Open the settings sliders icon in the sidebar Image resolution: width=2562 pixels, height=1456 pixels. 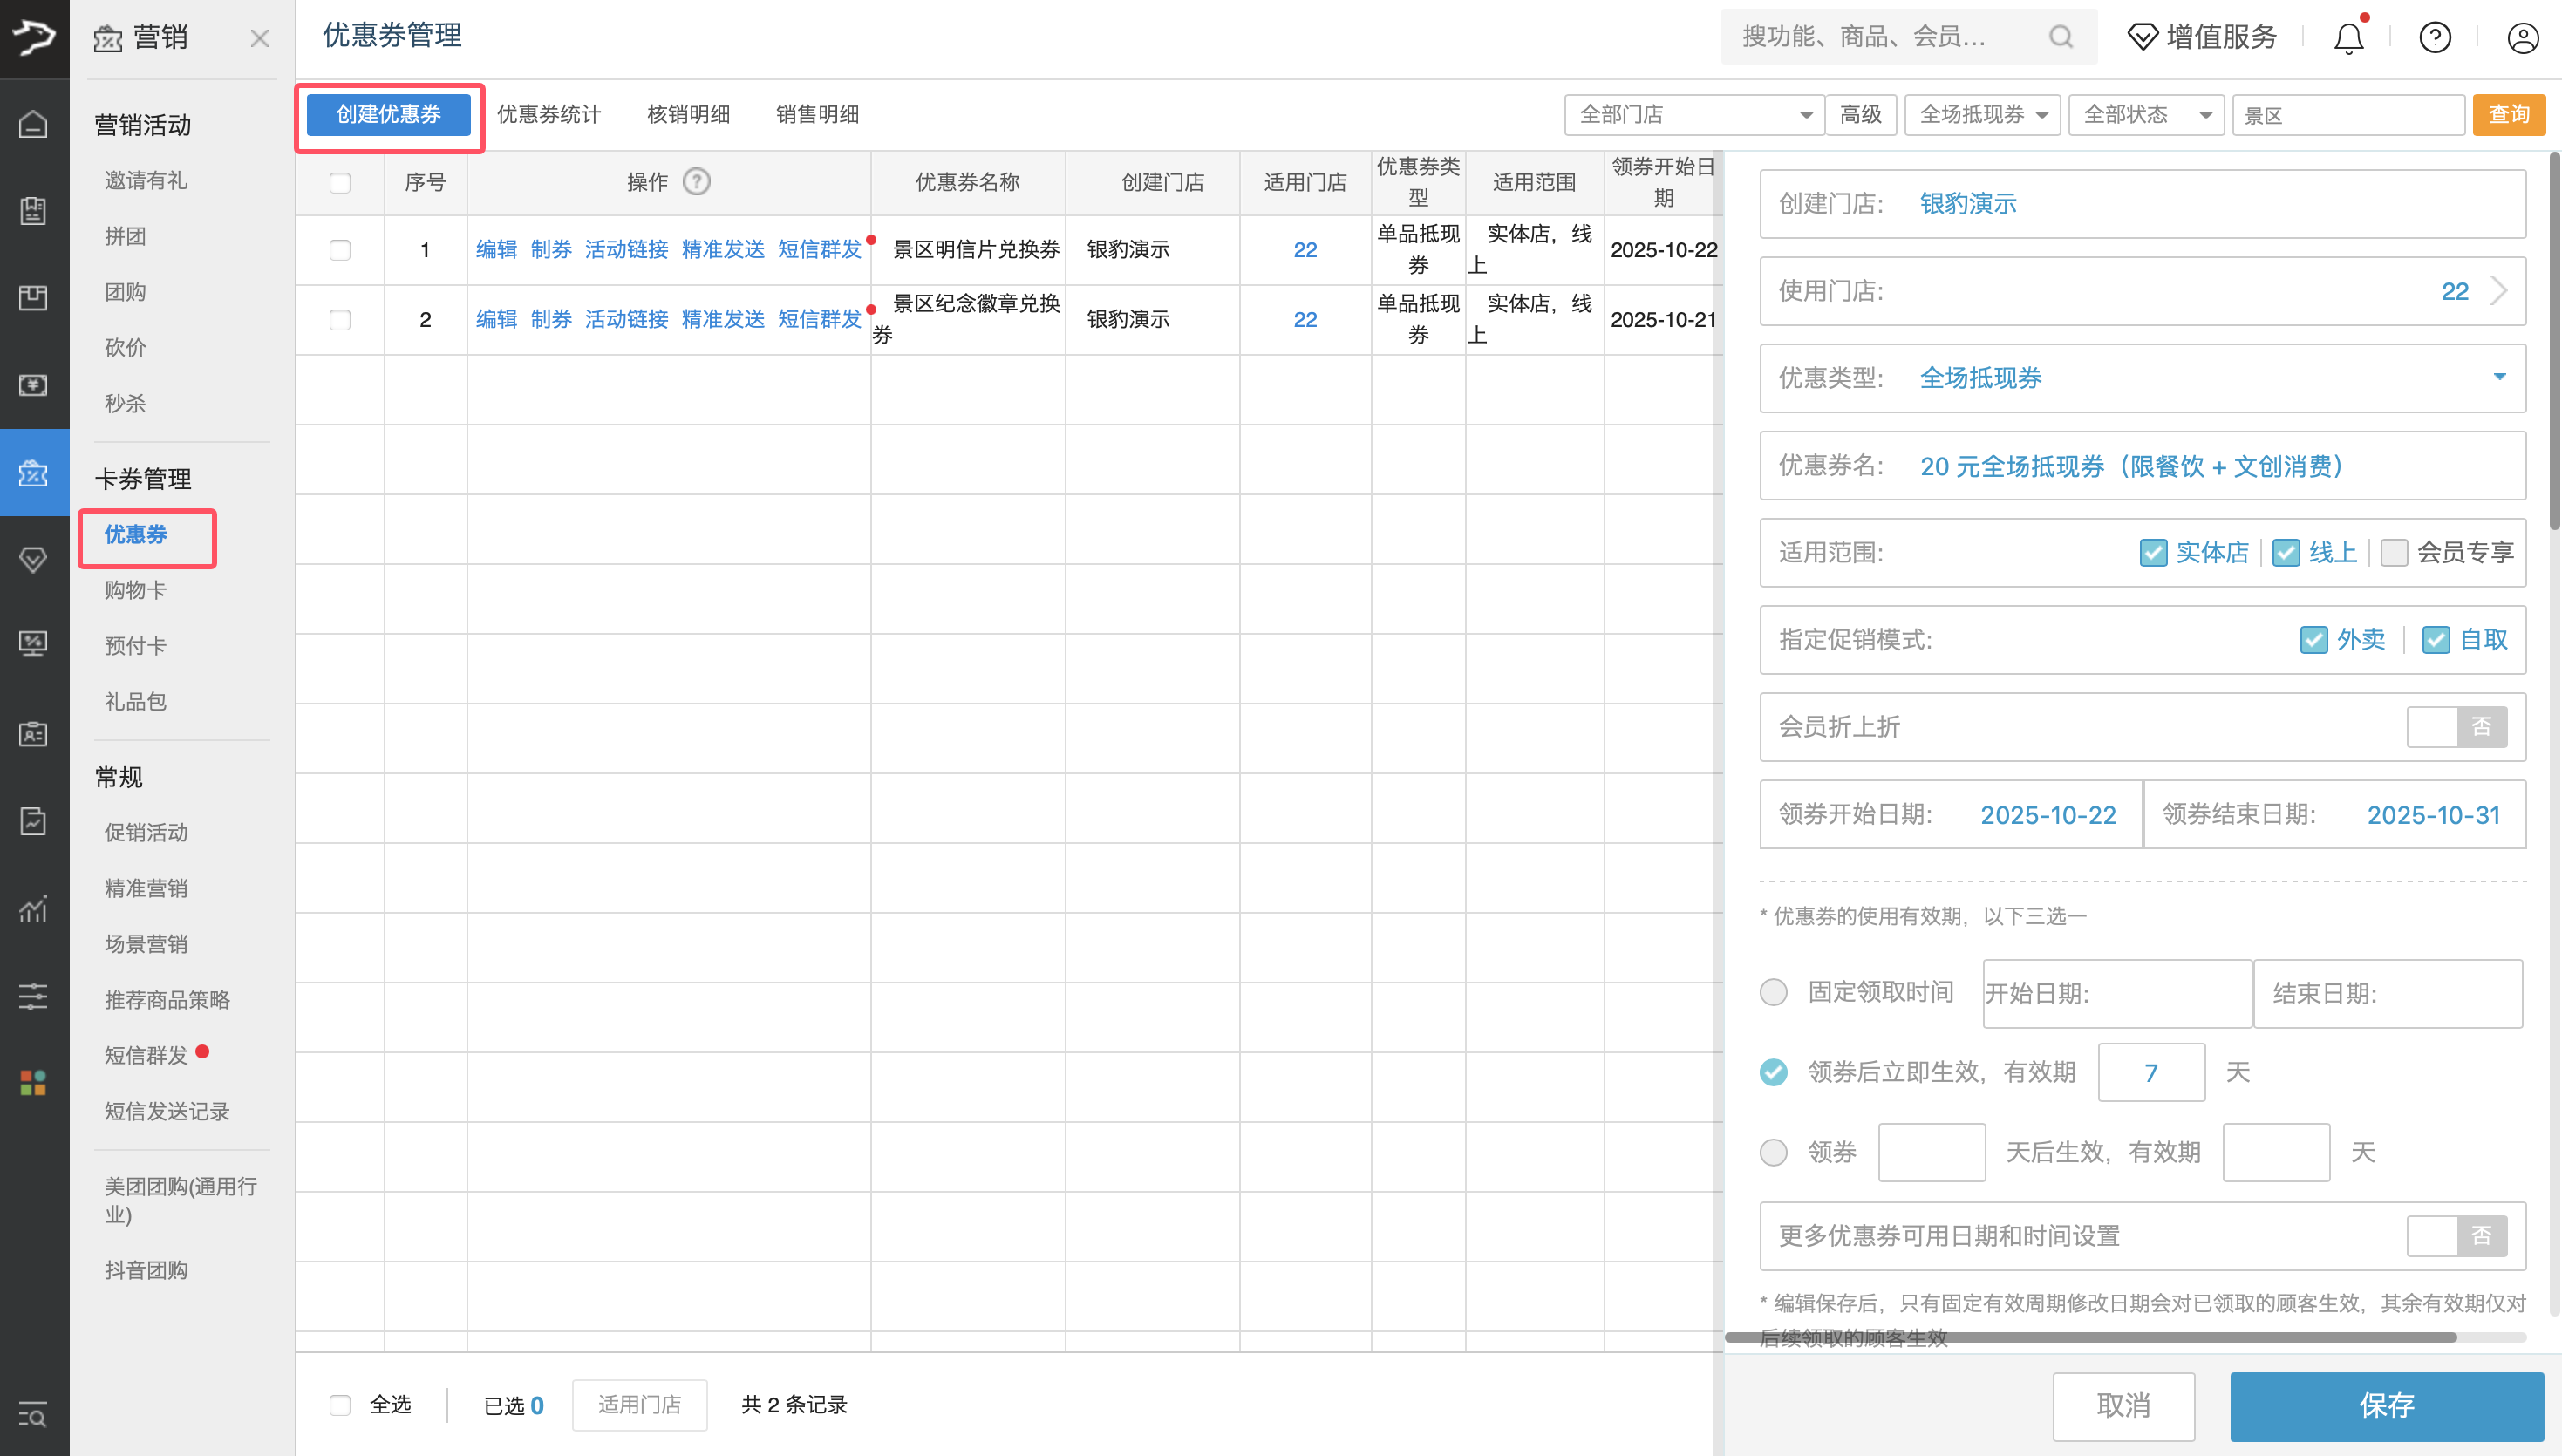33,996
